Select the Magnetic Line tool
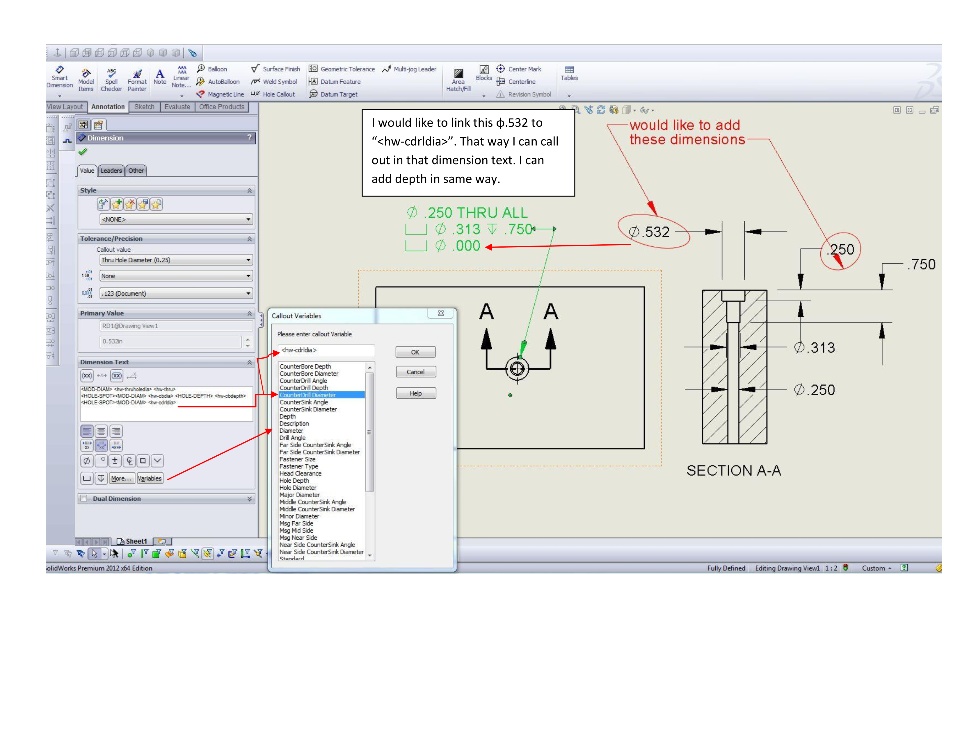 point(220,94)
